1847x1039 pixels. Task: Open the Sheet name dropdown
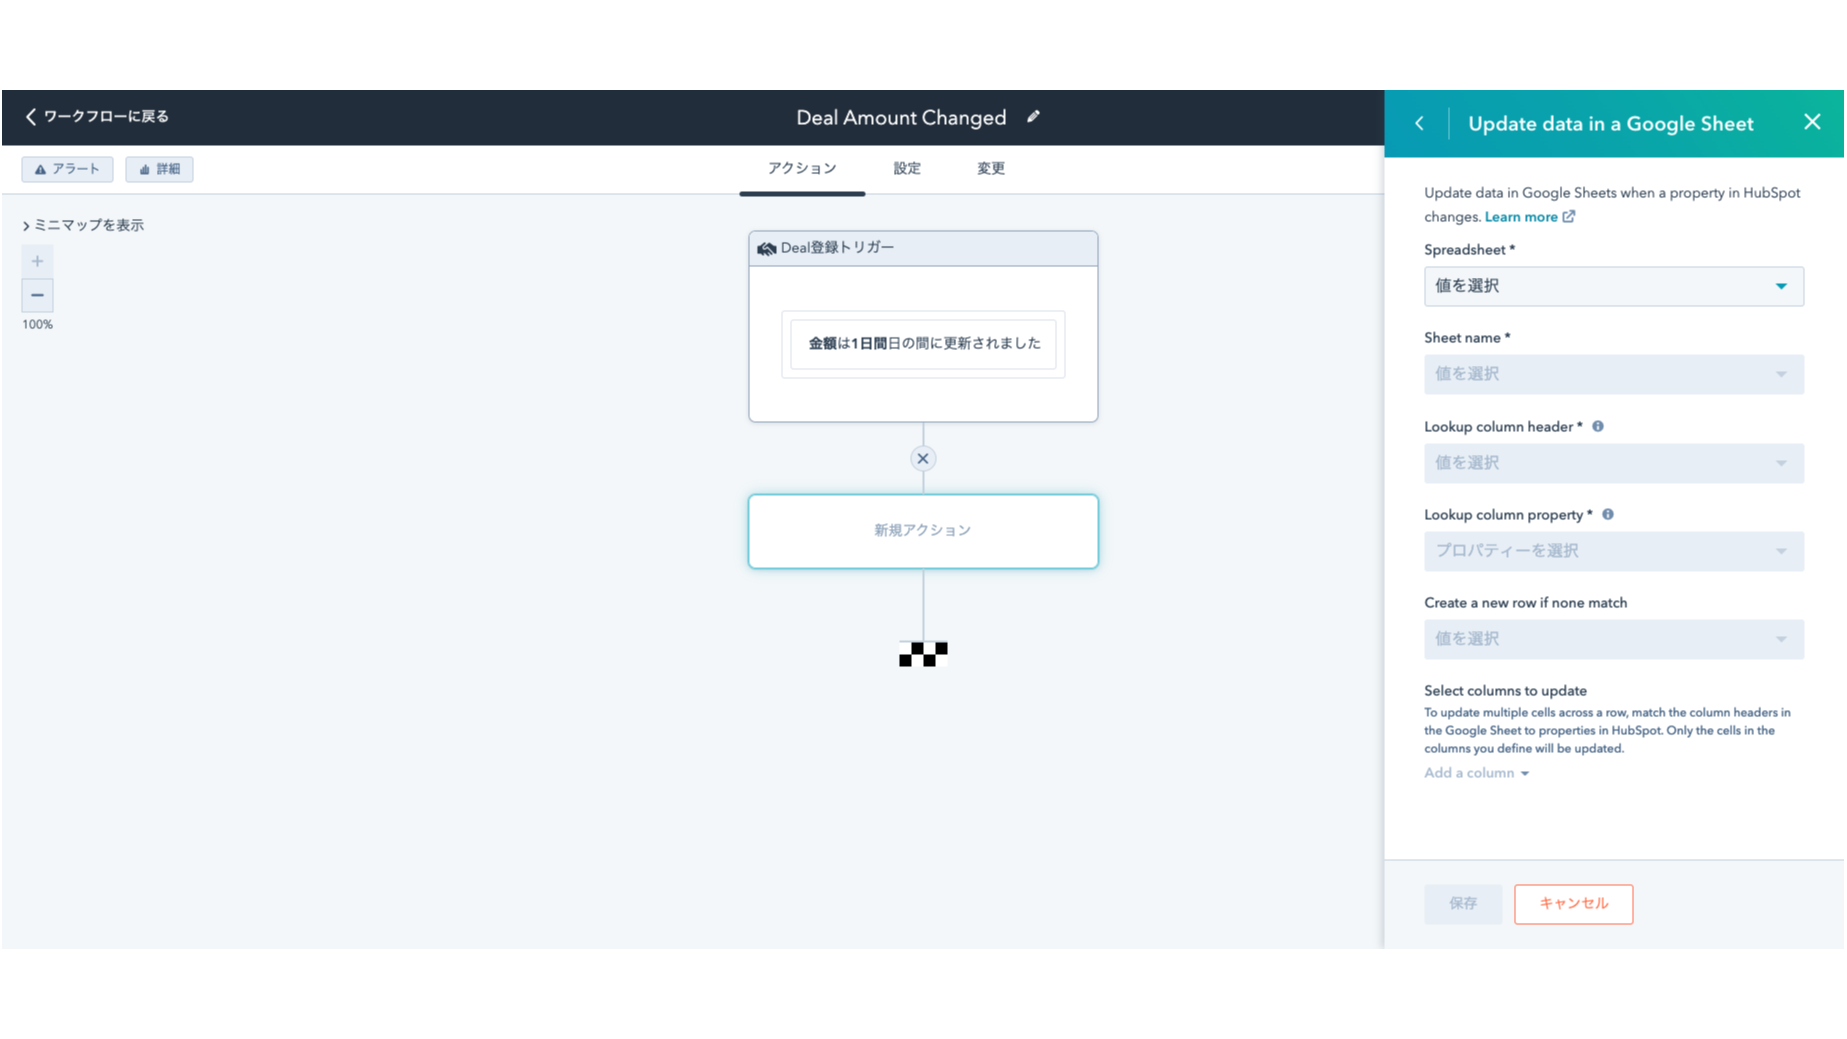[x=1613, y=374]
